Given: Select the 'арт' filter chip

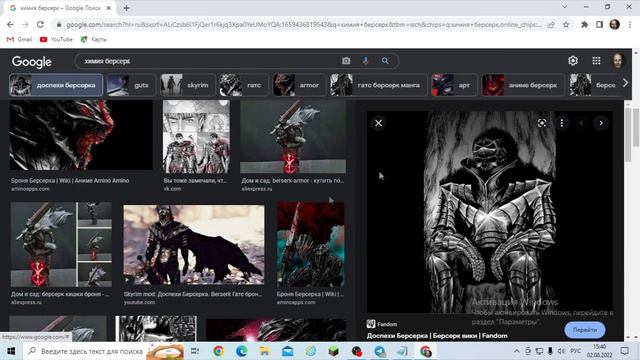Looking at the screenshot, I should tap(454, 85).
